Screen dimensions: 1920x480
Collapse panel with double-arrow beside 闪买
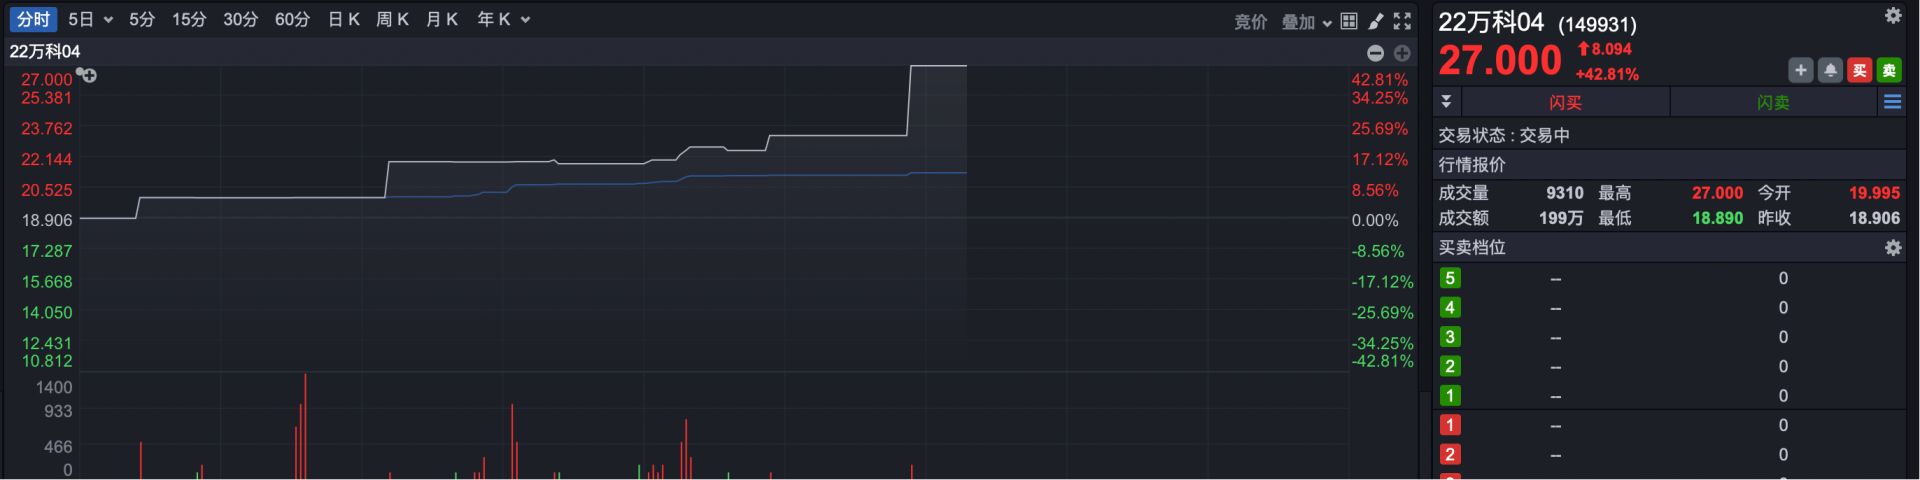pos(1446,102)
